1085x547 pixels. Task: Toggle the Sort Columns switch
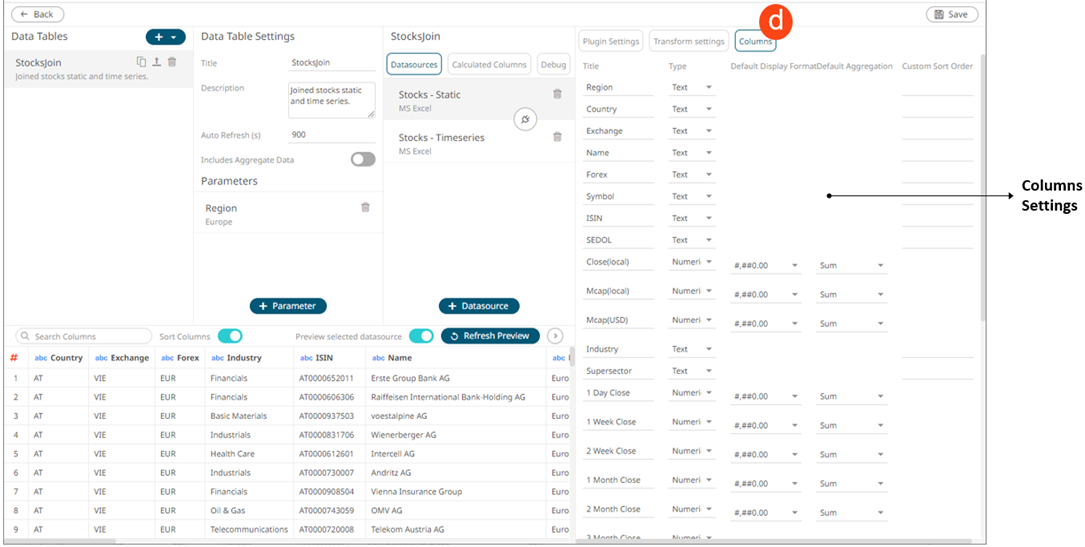coord(230,336)
